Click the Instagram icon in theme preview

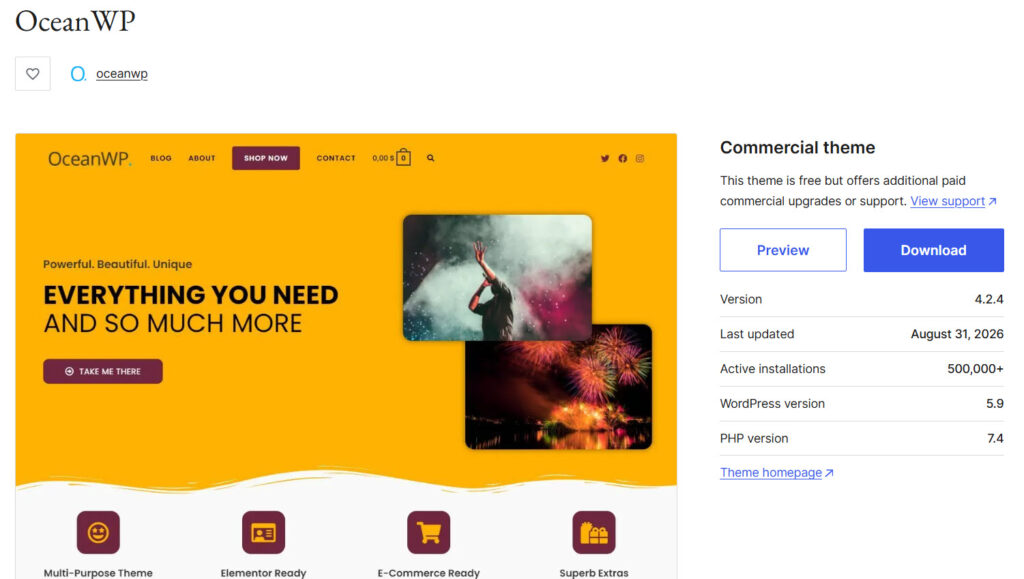pyautogui.click(x=640, y=159)
